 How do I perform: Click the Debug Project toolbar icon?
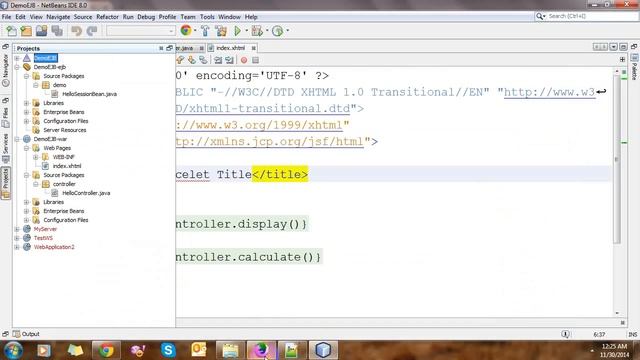pos(257,31)
